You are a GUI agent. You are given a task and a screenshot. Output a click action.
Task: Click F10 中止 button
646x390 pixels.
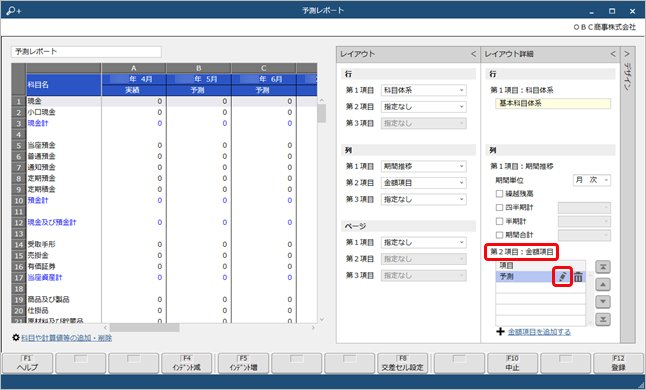(x=512, y=363)
